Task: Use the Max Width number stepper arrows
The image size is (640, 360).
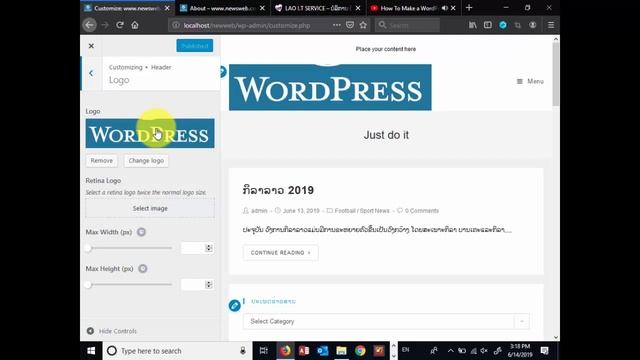Action: point(209,248)
